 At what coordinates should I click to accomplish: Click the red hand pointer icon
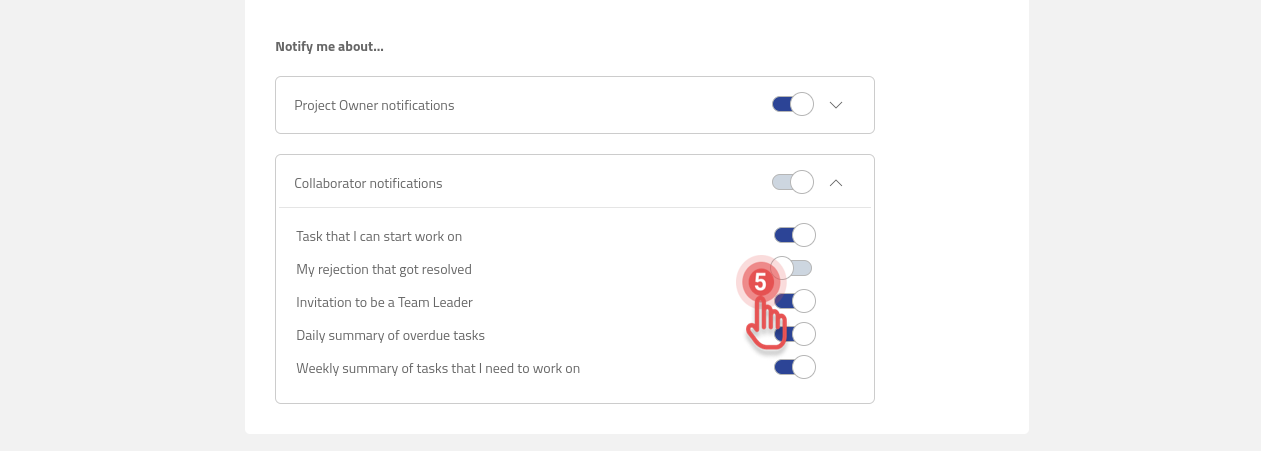point(766,326)
